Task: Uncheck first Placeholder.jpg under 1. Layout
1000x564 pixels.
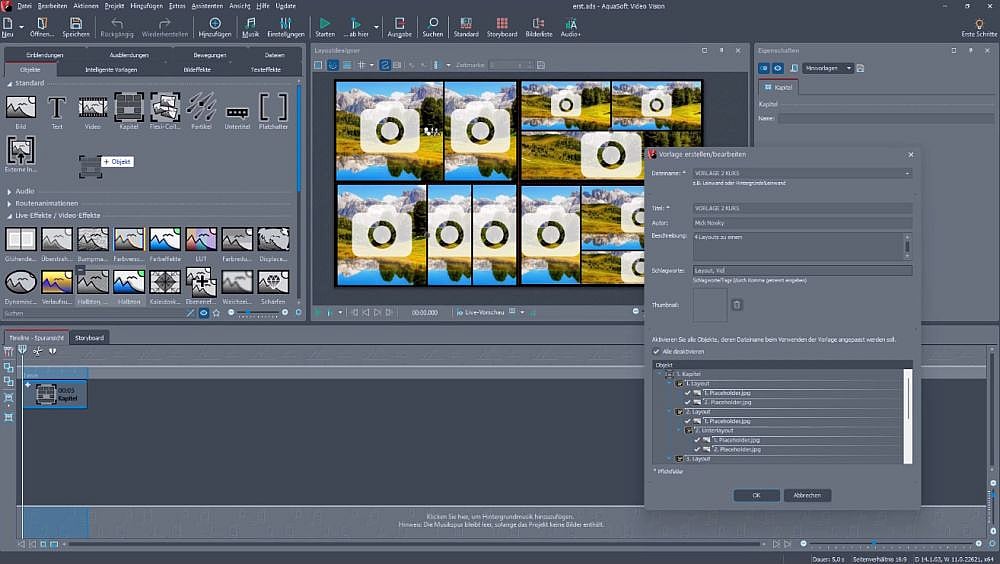Action: [687, 393]
